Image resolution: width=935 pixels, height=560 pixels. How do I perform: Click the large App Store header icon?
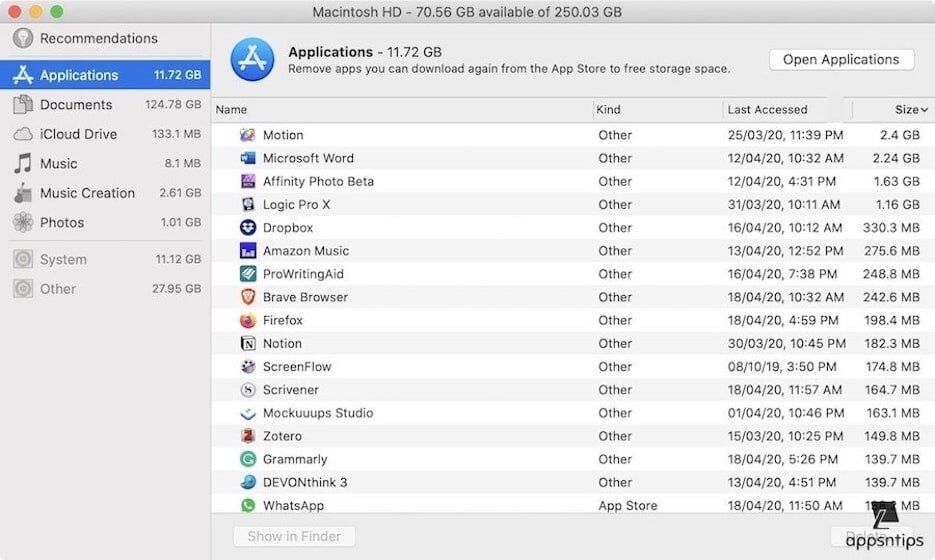pos(252,59)
